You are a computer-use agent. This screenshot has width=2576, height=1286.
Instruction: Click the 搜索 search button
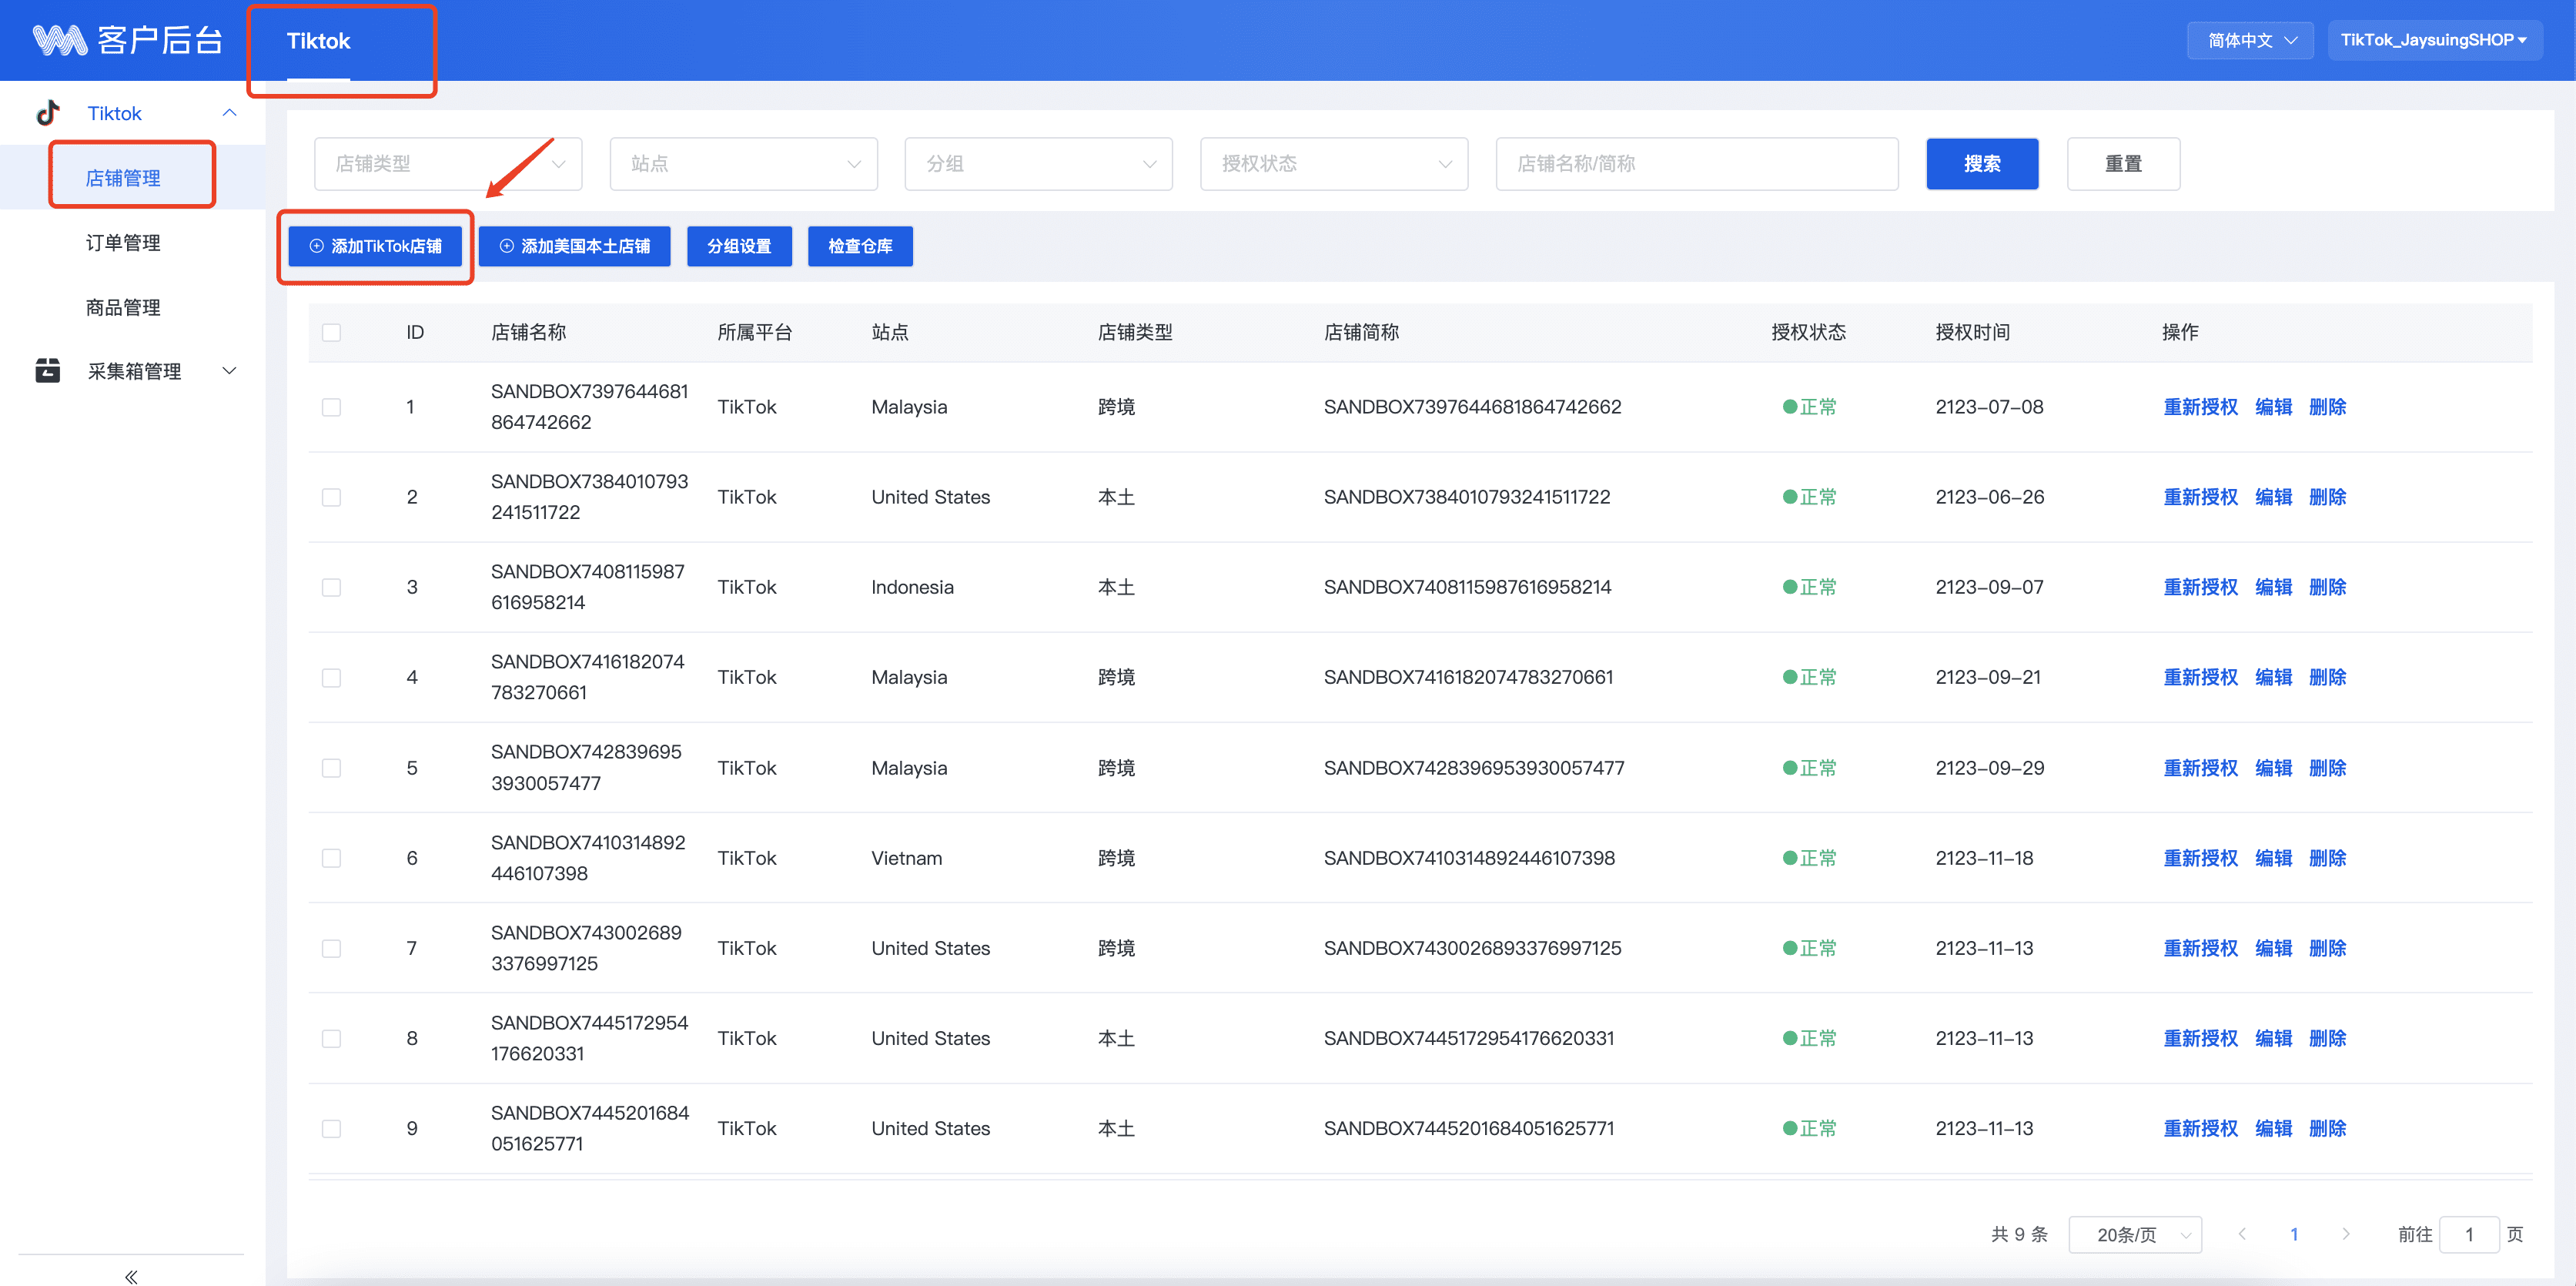pos(1982,164)
